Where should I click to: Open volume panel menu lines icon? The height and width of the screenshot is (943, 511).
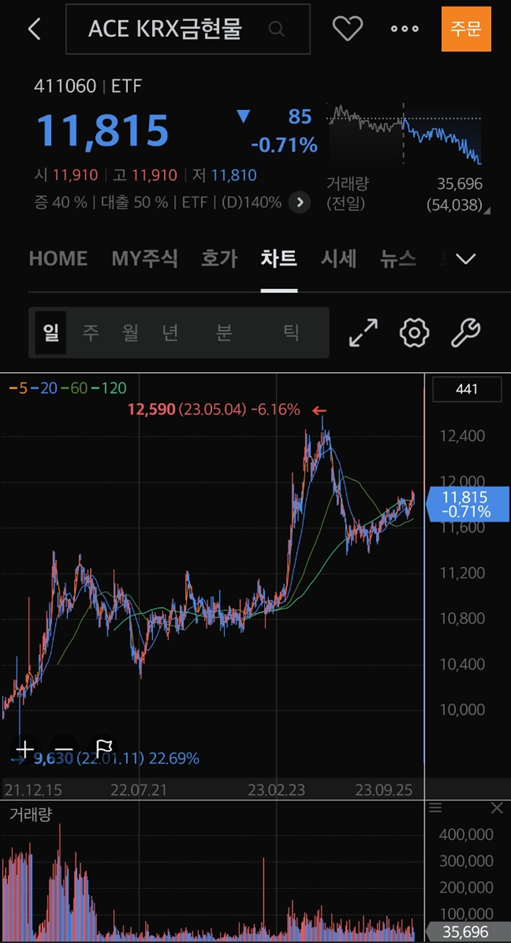coord(435,808)
